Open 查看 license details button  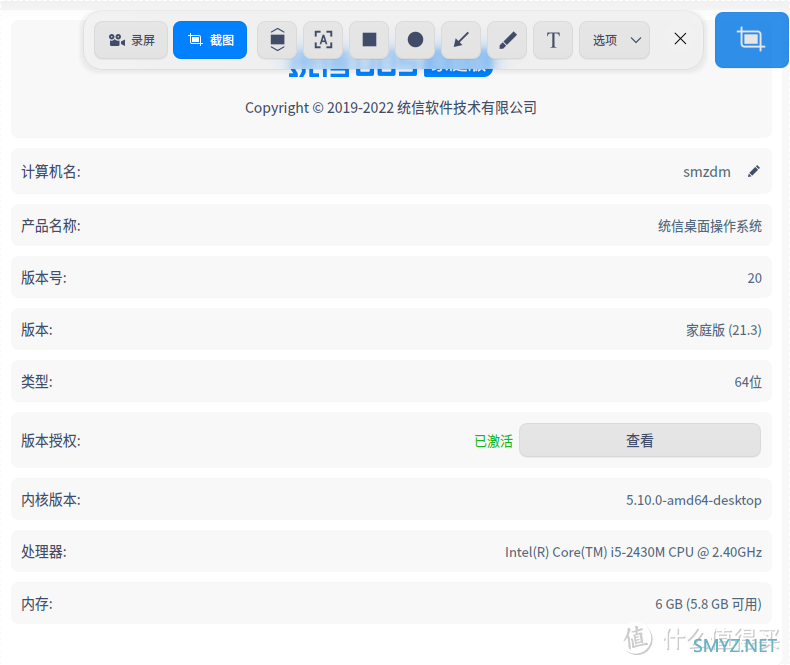[x=640, y=440]
